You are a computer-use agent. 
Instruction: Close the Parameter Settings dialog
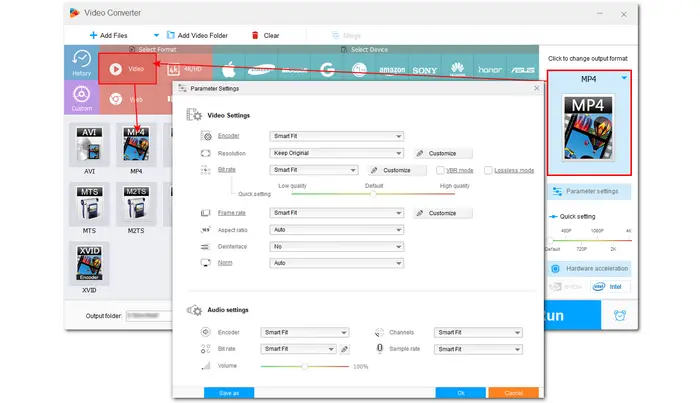click(x=537, y=88)
